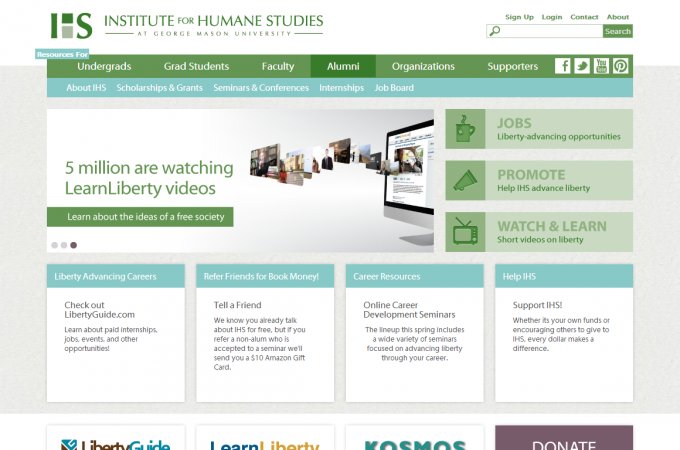
Task: Open the Career Resources header
Action: [x=415, y=276]
